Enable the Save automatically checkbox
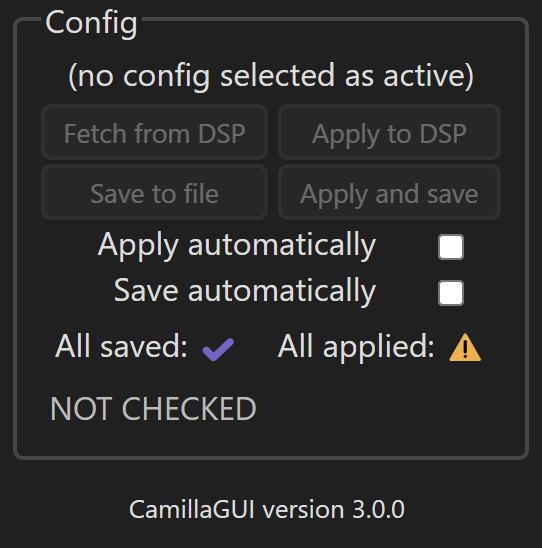 point(451,293)
